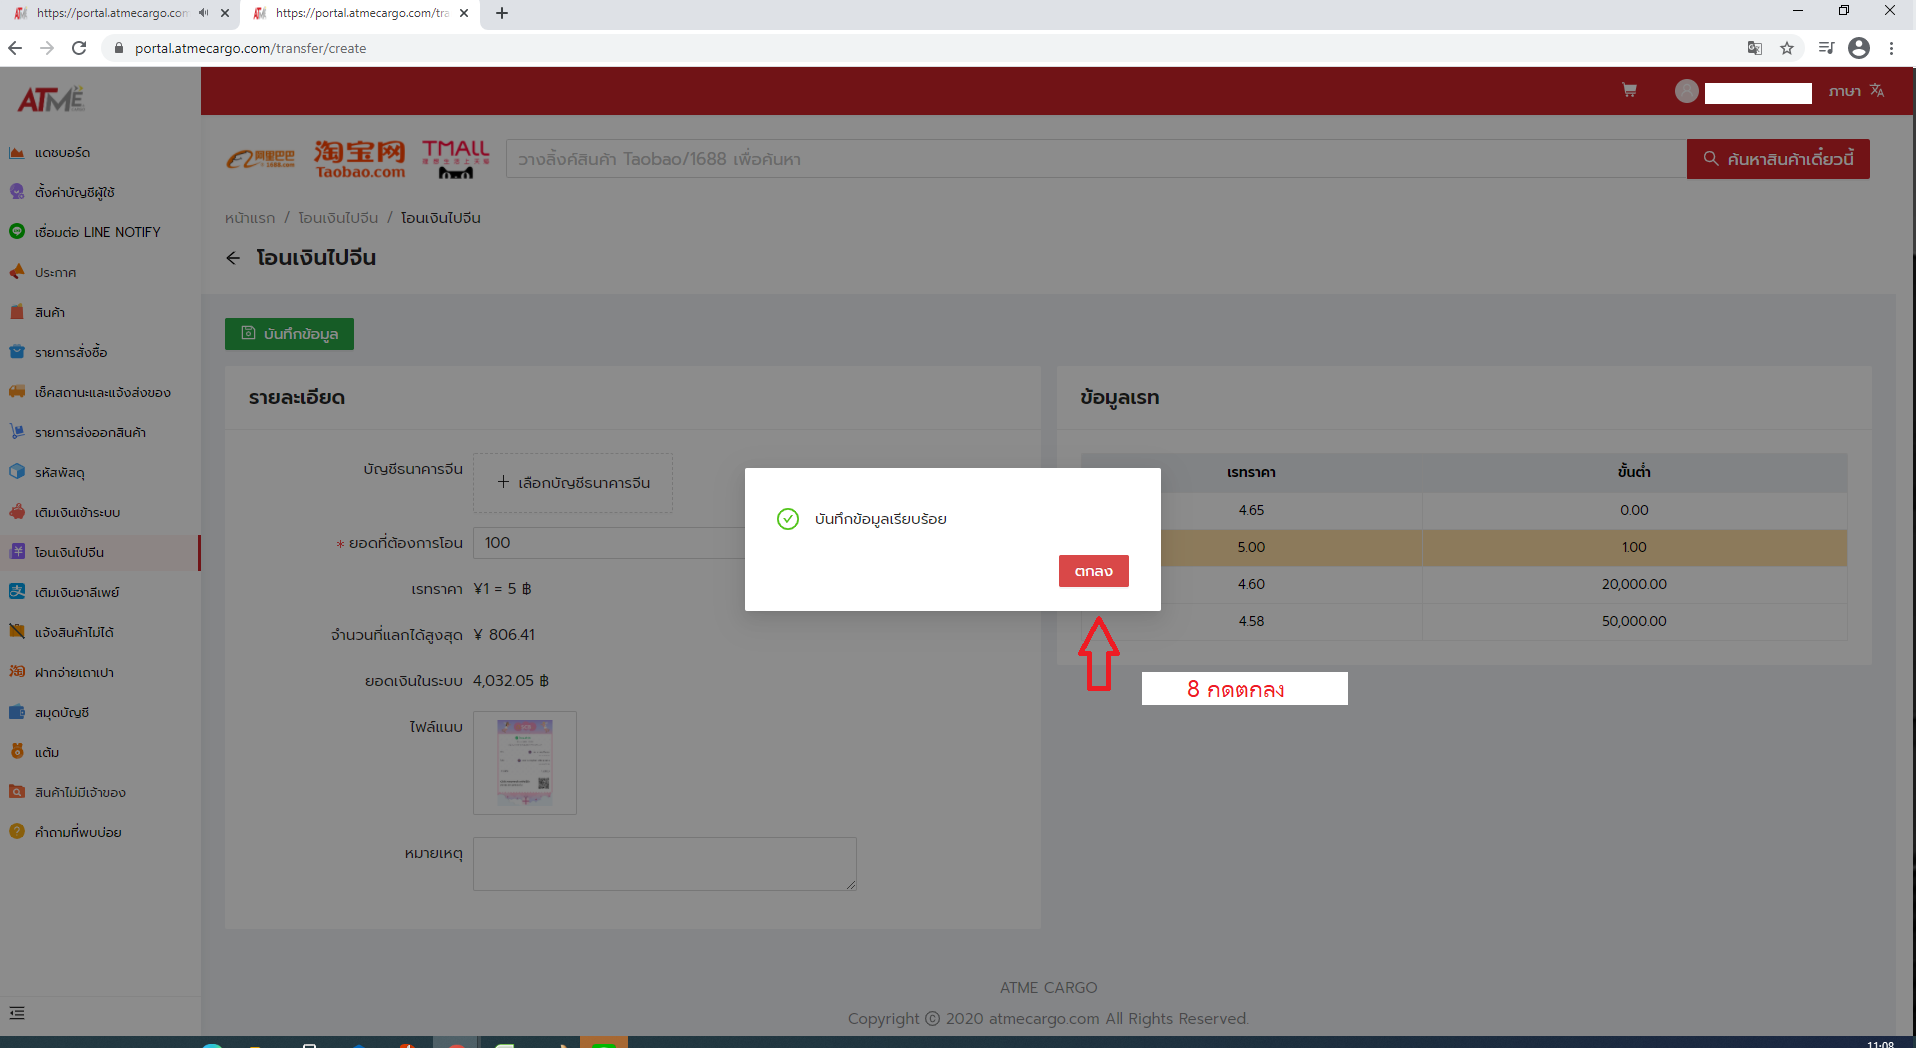Open the shopping cart icon

(x=1629, y=91)
